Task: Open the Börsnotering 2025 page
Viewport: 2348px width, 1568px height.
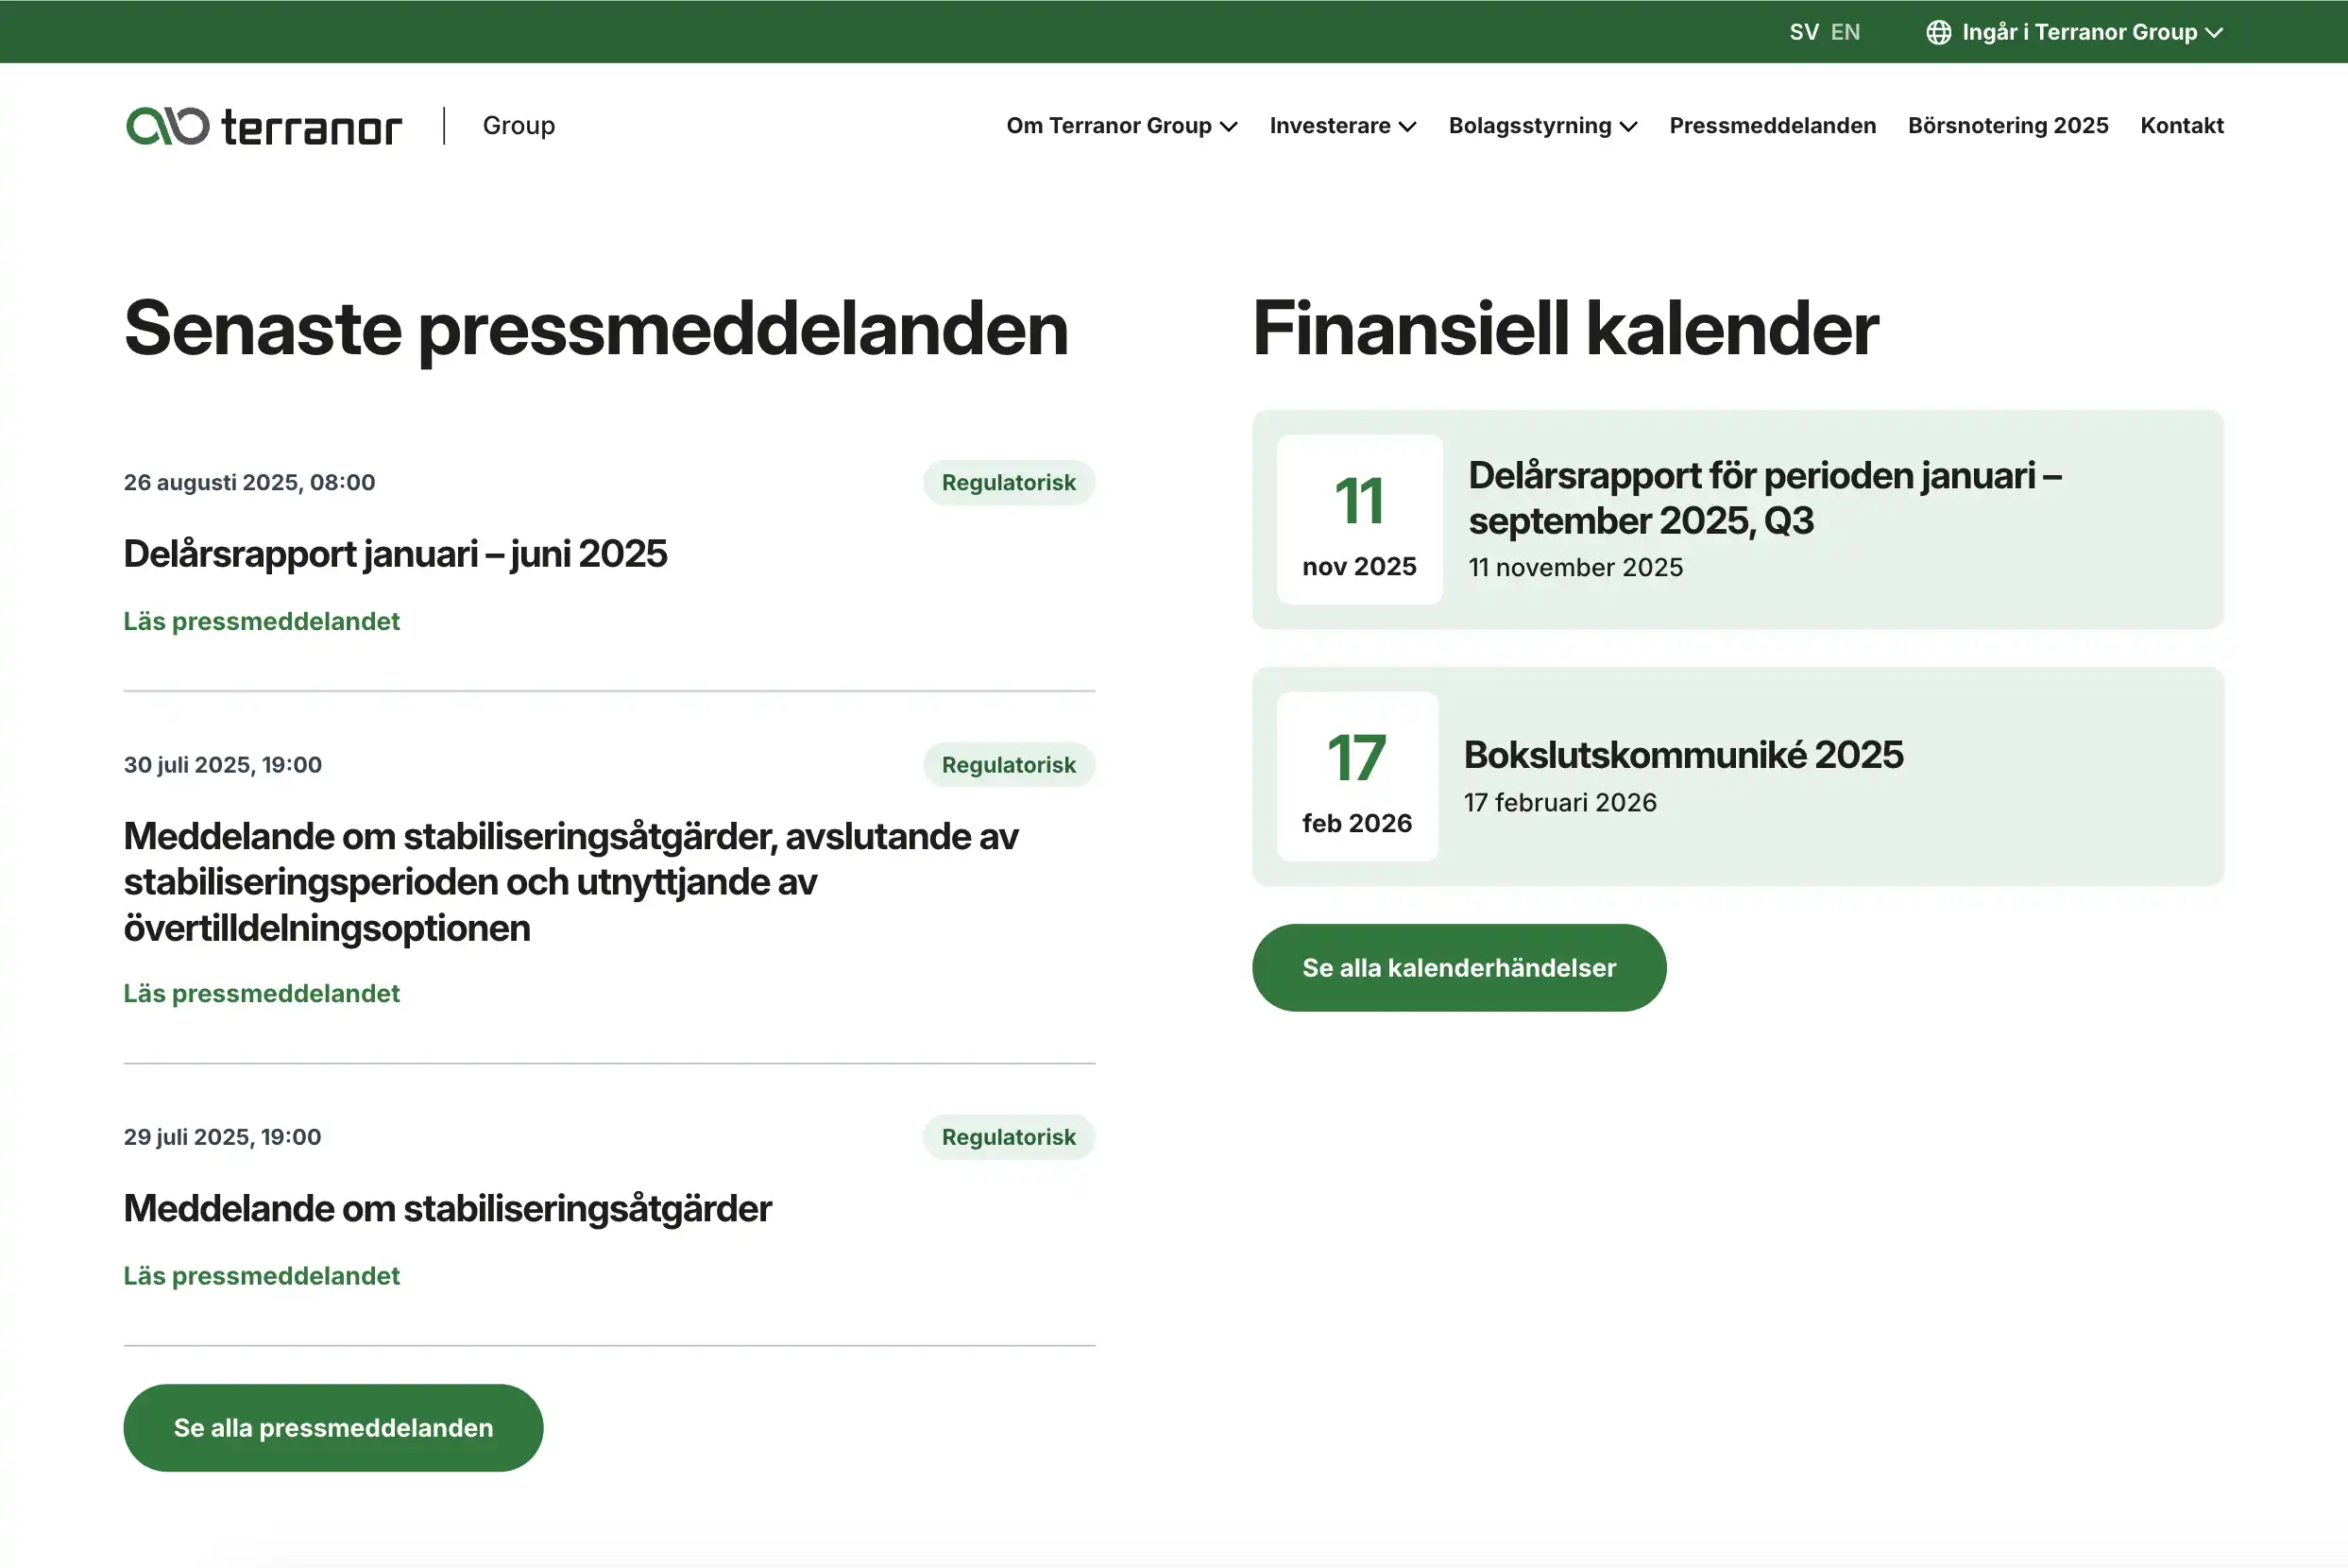Action: click(2008, 125)
